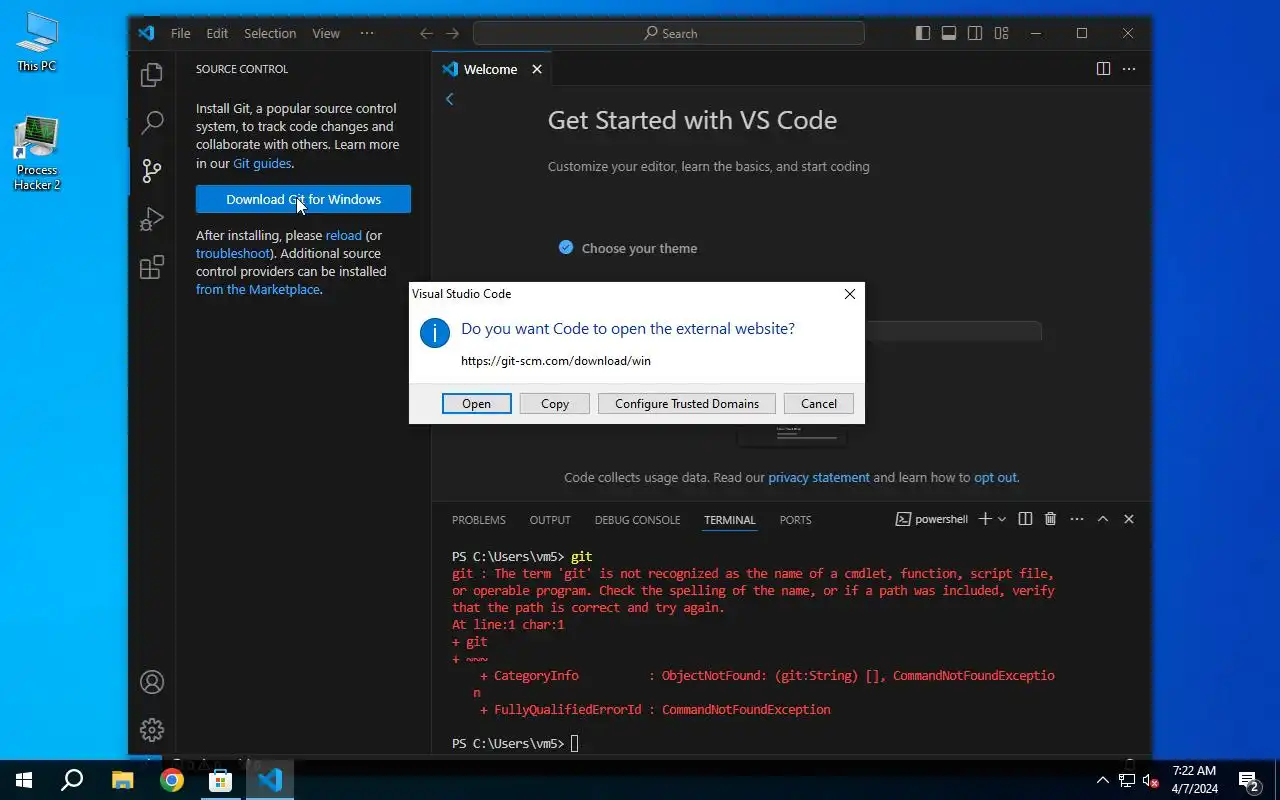
Task: Maximize the panel with the up chevron
Action: click(x=1103, y=519)
